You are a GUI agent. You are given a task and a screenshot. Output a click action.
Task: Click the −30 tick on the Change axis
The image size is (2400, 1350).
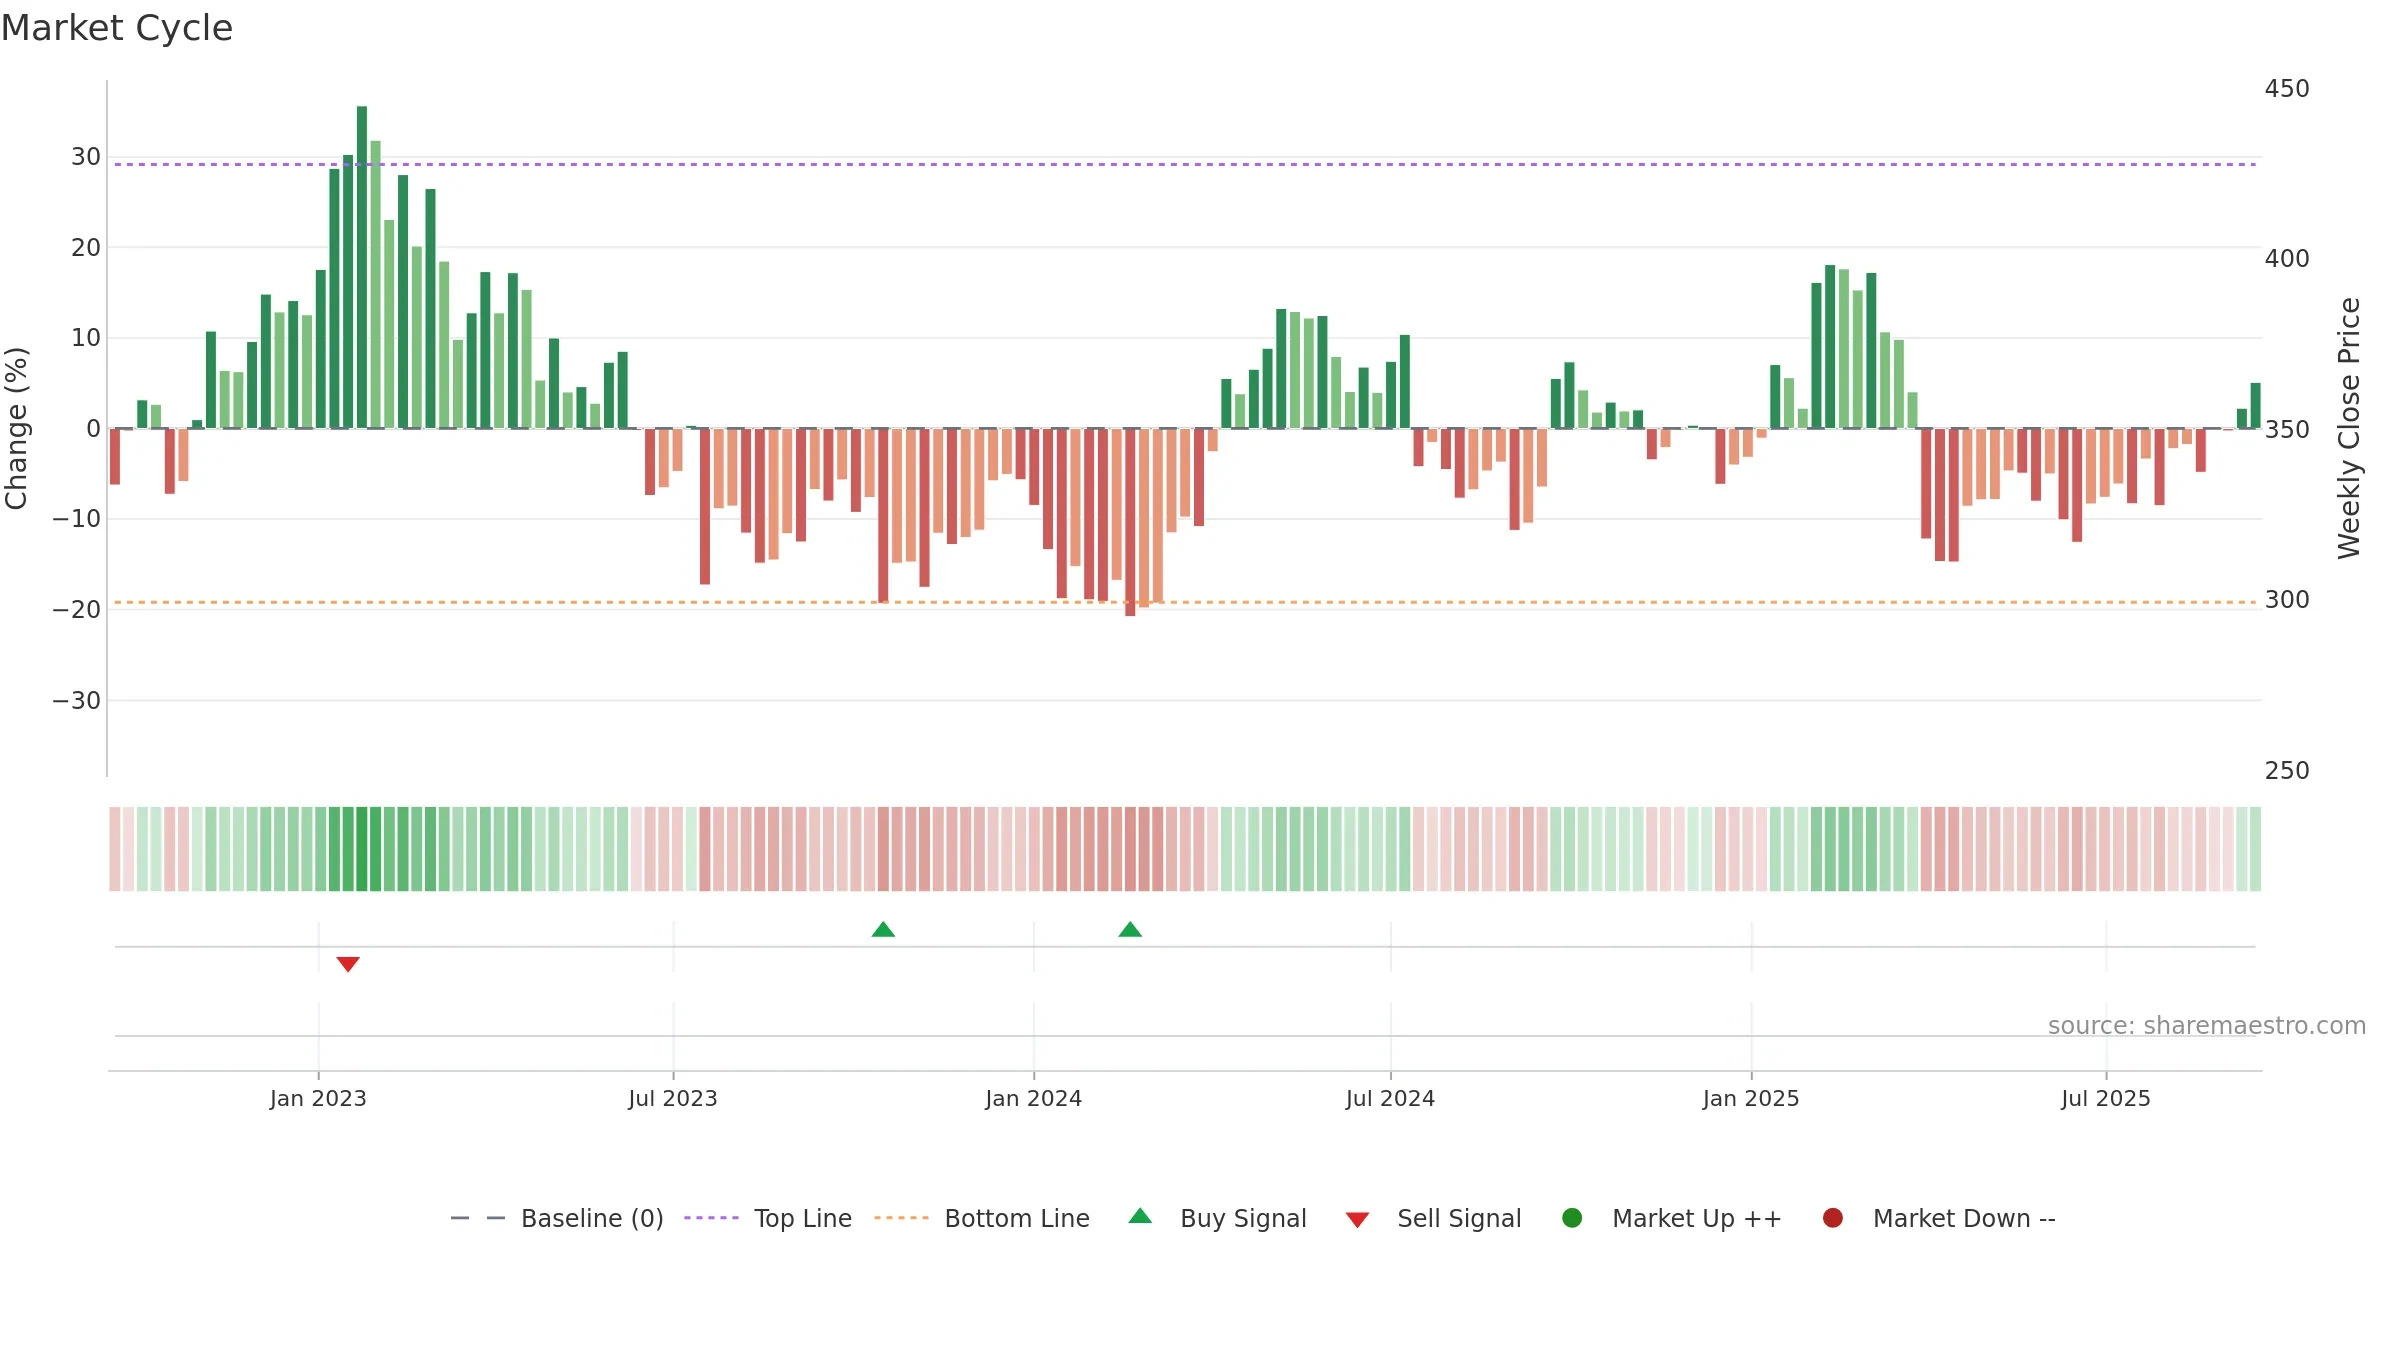coord(77,701)
